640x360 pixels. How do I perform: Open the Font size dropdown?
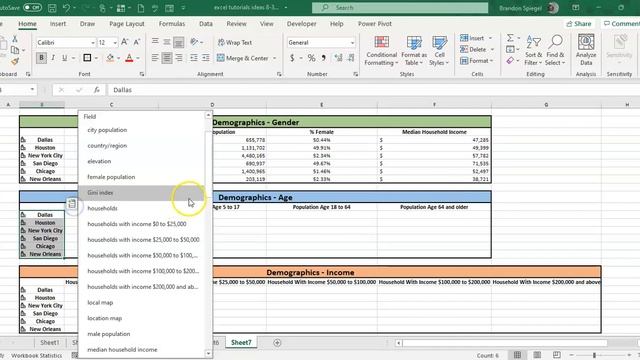(x=116, y=42)
